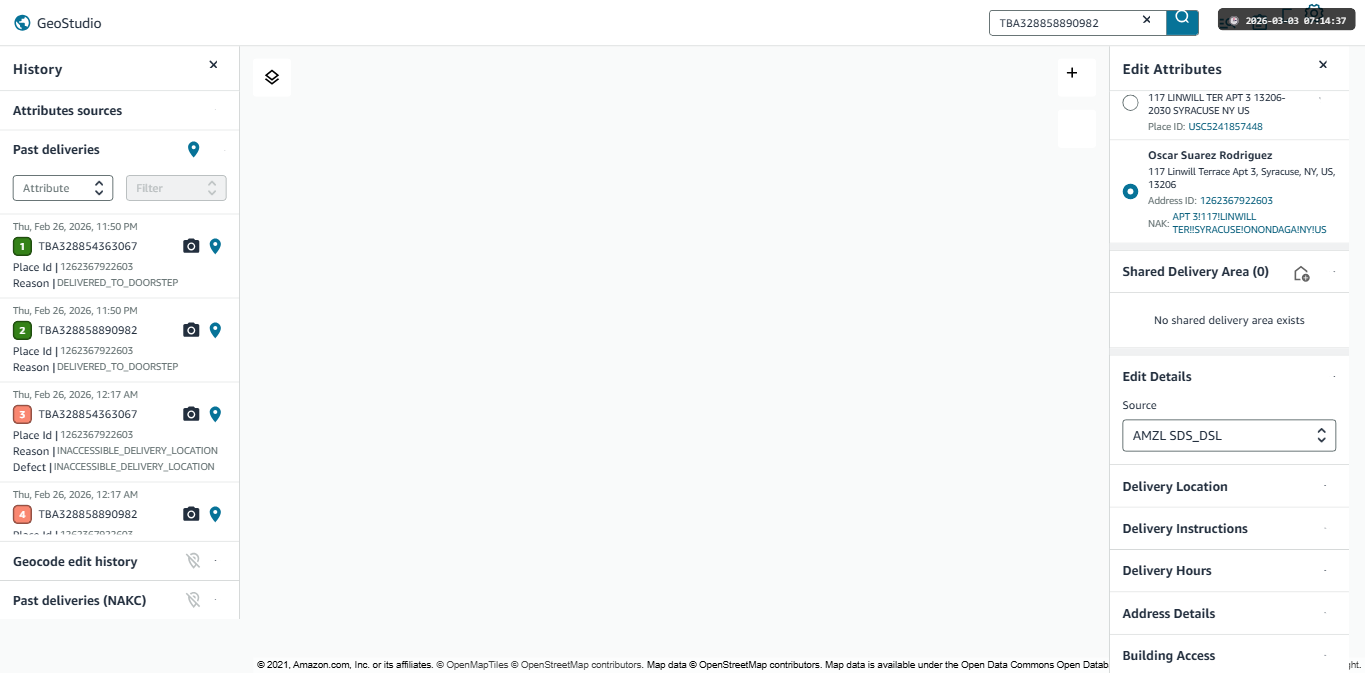The height and width of the screenshot is (673, 1365).
Task: Open Address ID link 1262367922603
Action: [1236, 201]
